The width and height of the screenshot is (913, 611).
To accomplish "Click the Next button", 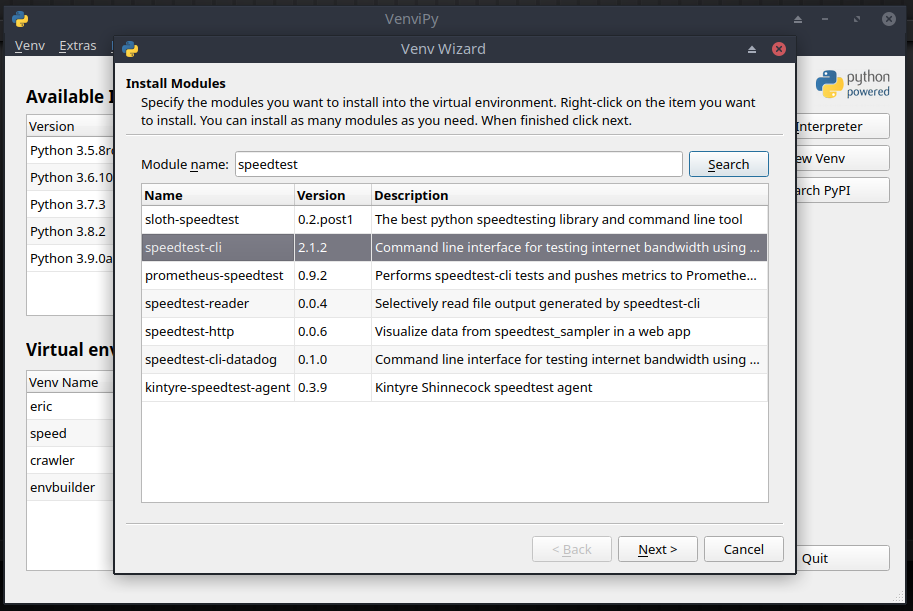I will (x=657, y=549).
